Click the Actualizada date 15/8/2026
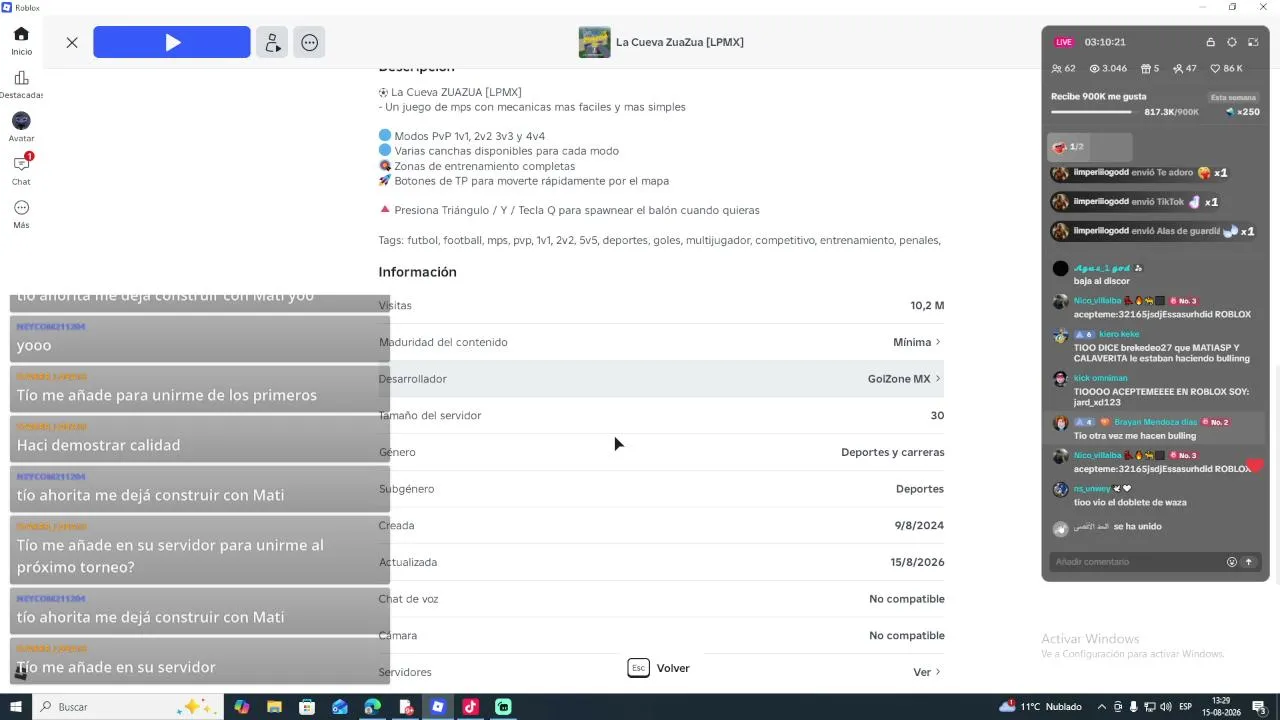The height and width of the screenshot is (720, 1280). click(917, 562)
